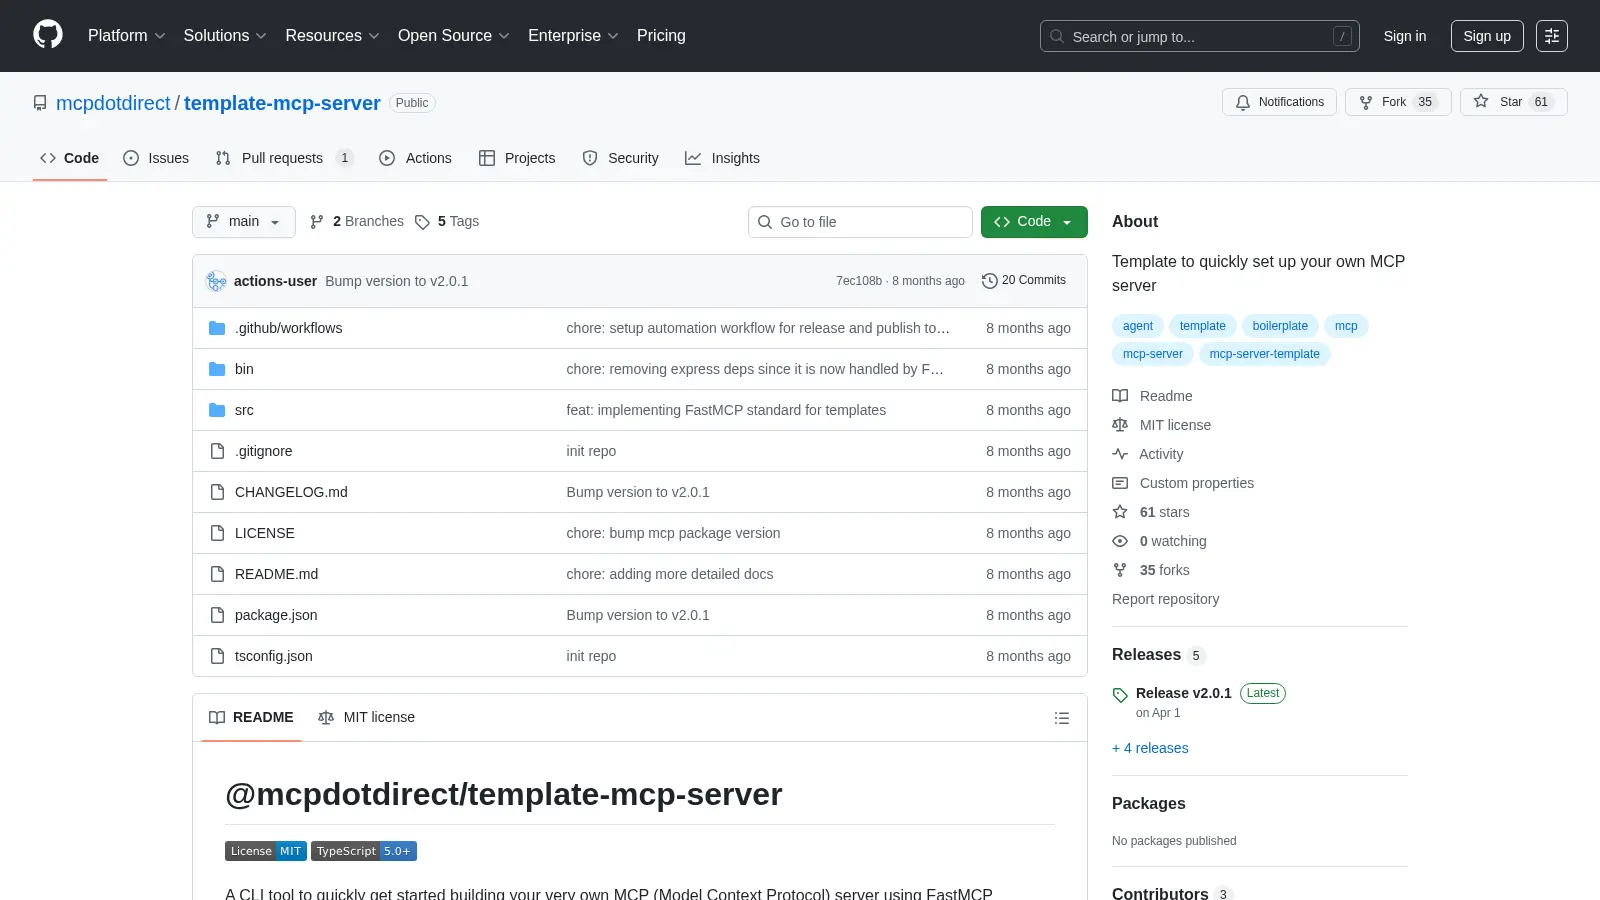Click the README.md file icon
The width and height of the screenshot is (1600, 900).
pyautogui.click(x=217, y=574)
